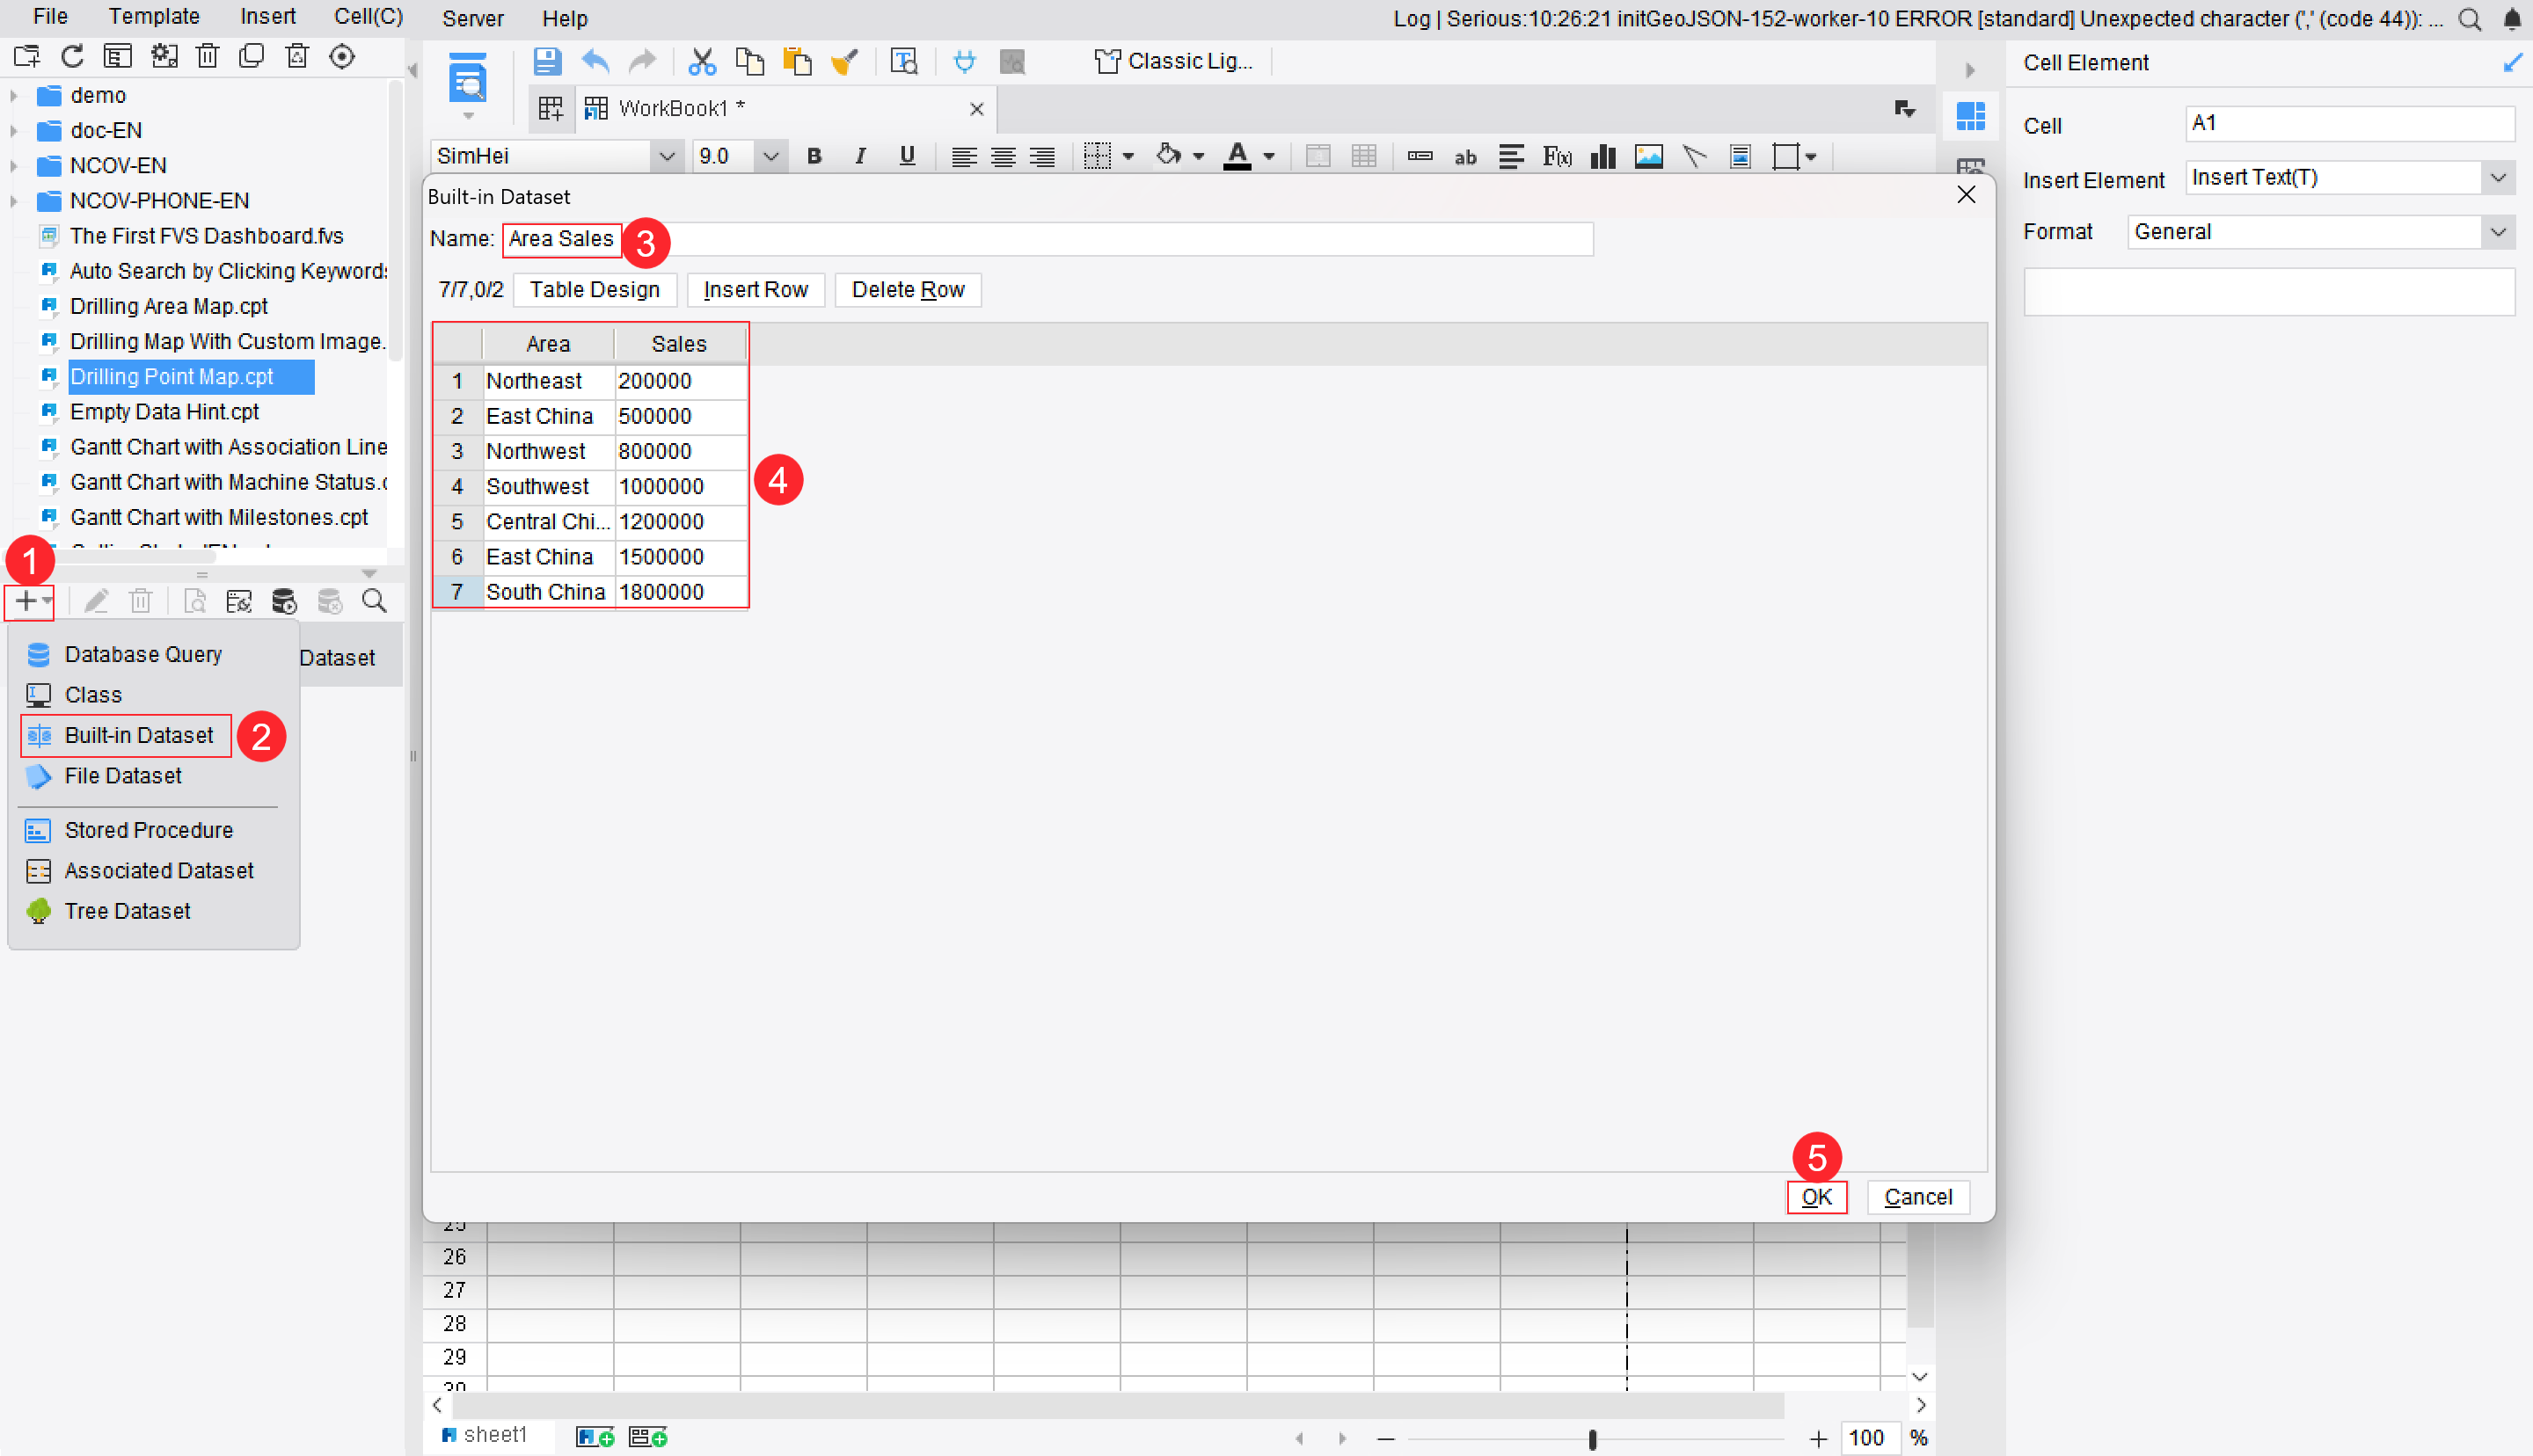
Task: Click the Cut scissors icon
Action: (702, 61)
